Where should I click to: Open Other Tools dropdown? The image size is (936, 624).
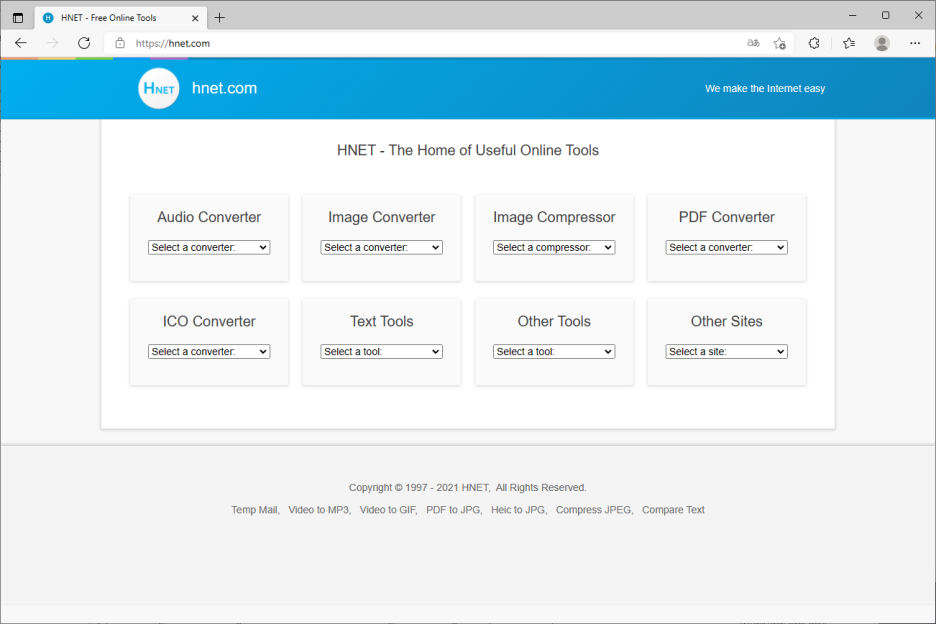[554, 352]
